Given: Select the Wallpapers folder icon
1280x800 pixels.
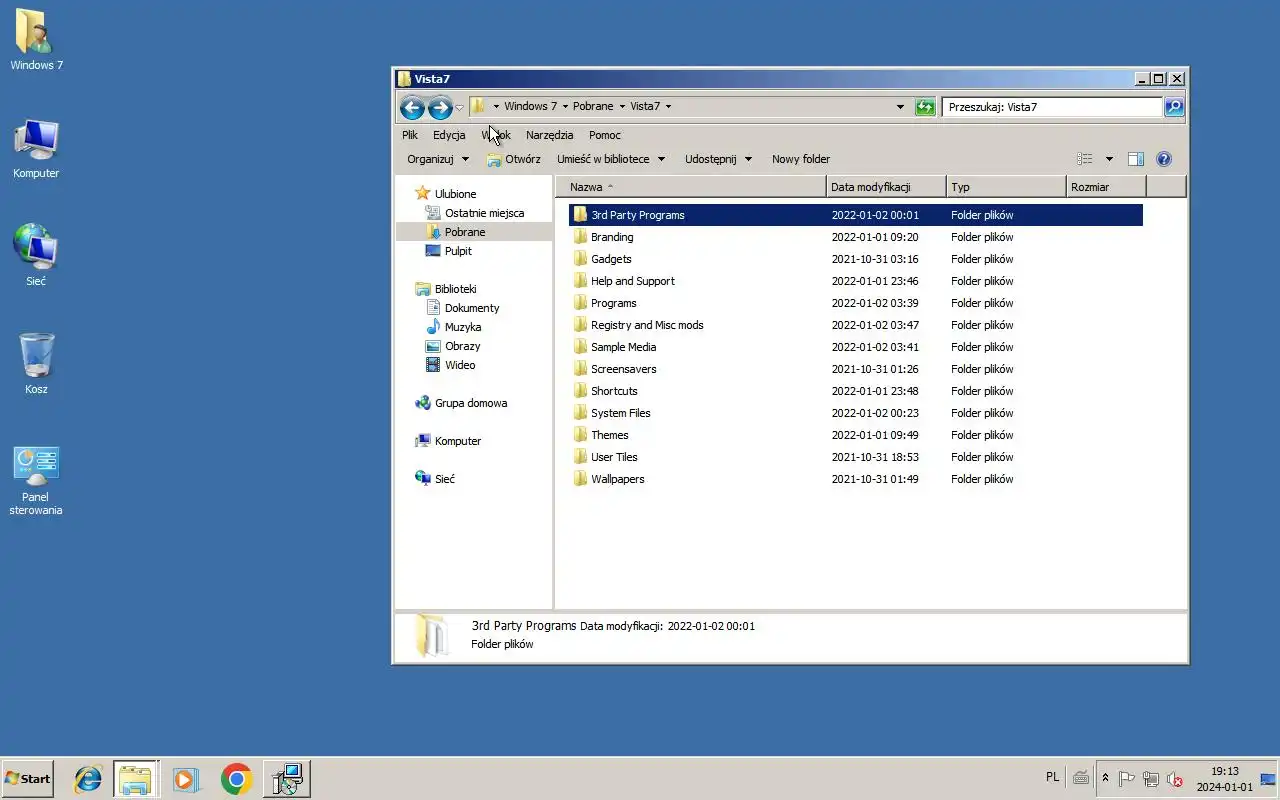Looking at the screenshot, I should (x=580, y=479).
